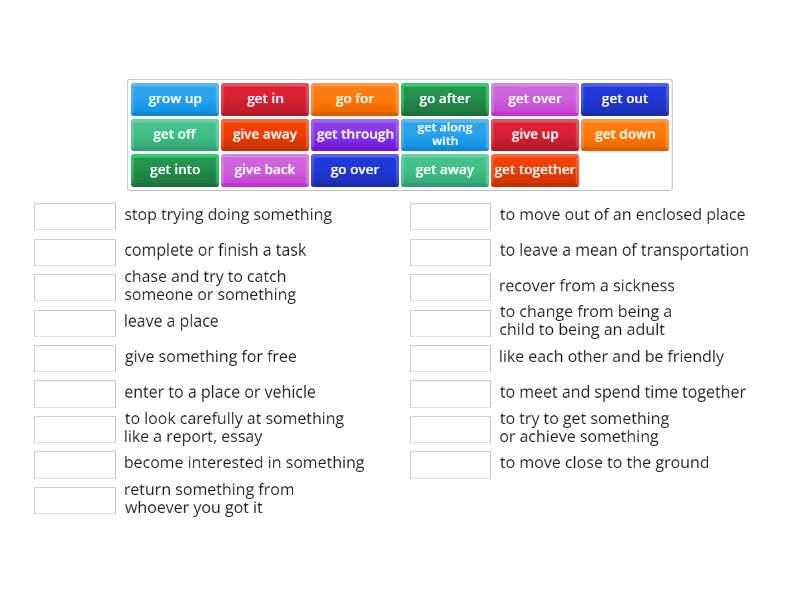Image resolution: width=800 pixels, height=600 pixels.
Task: Select the 'go after' tile
Action: tap(444, 98)
